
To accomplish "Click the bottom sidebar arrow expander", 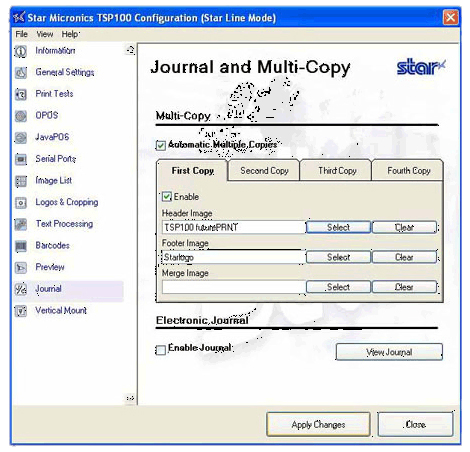I will click(130, 398).
